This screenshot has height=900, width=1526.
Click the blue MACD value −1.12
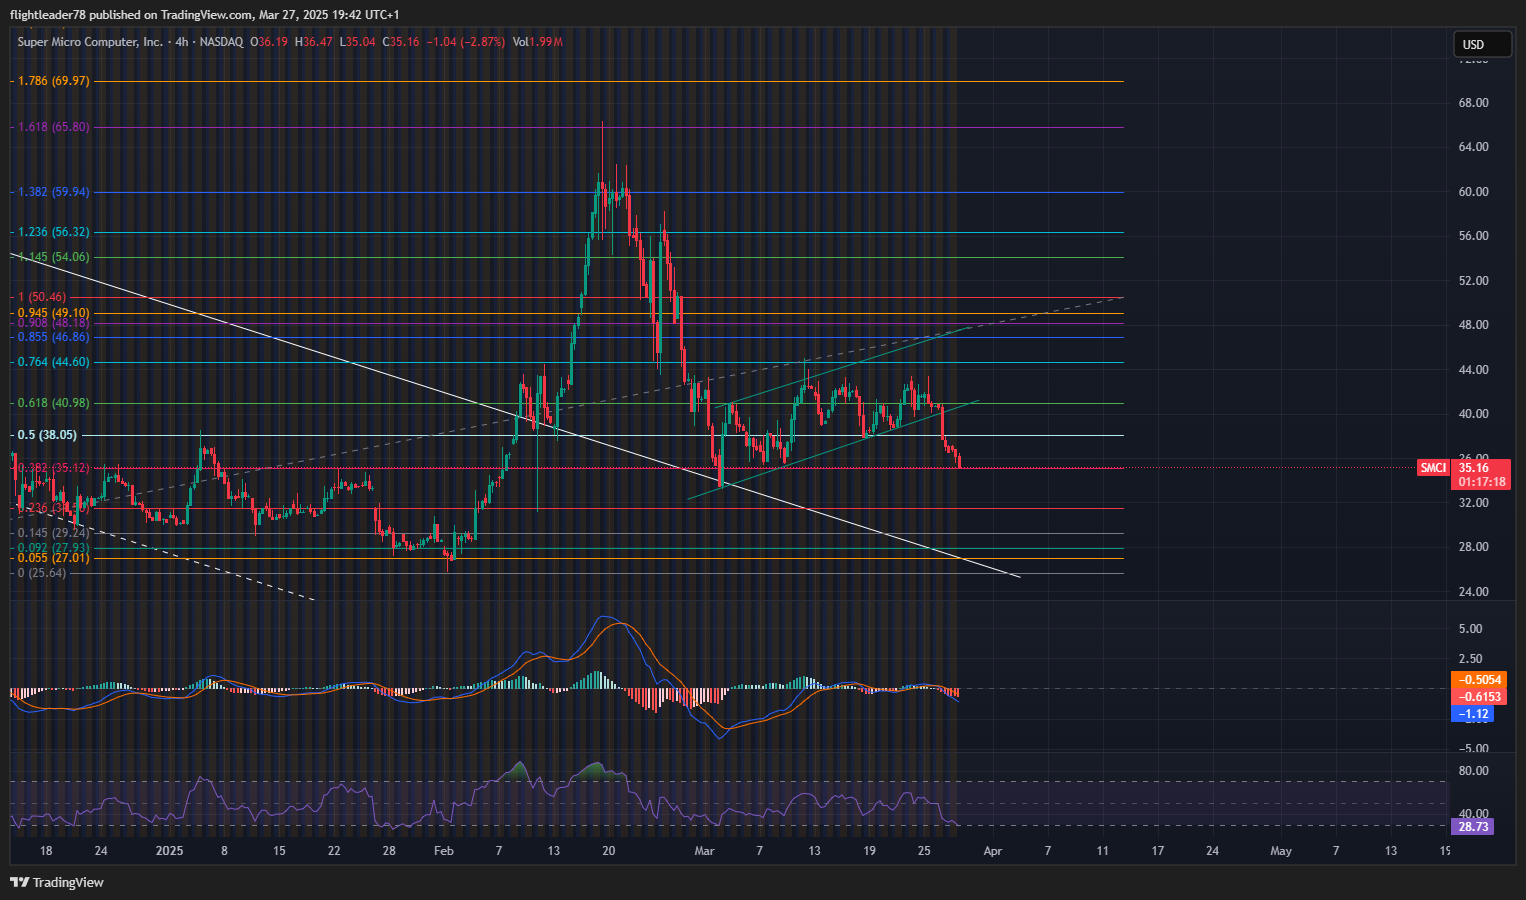[1472, 714]
